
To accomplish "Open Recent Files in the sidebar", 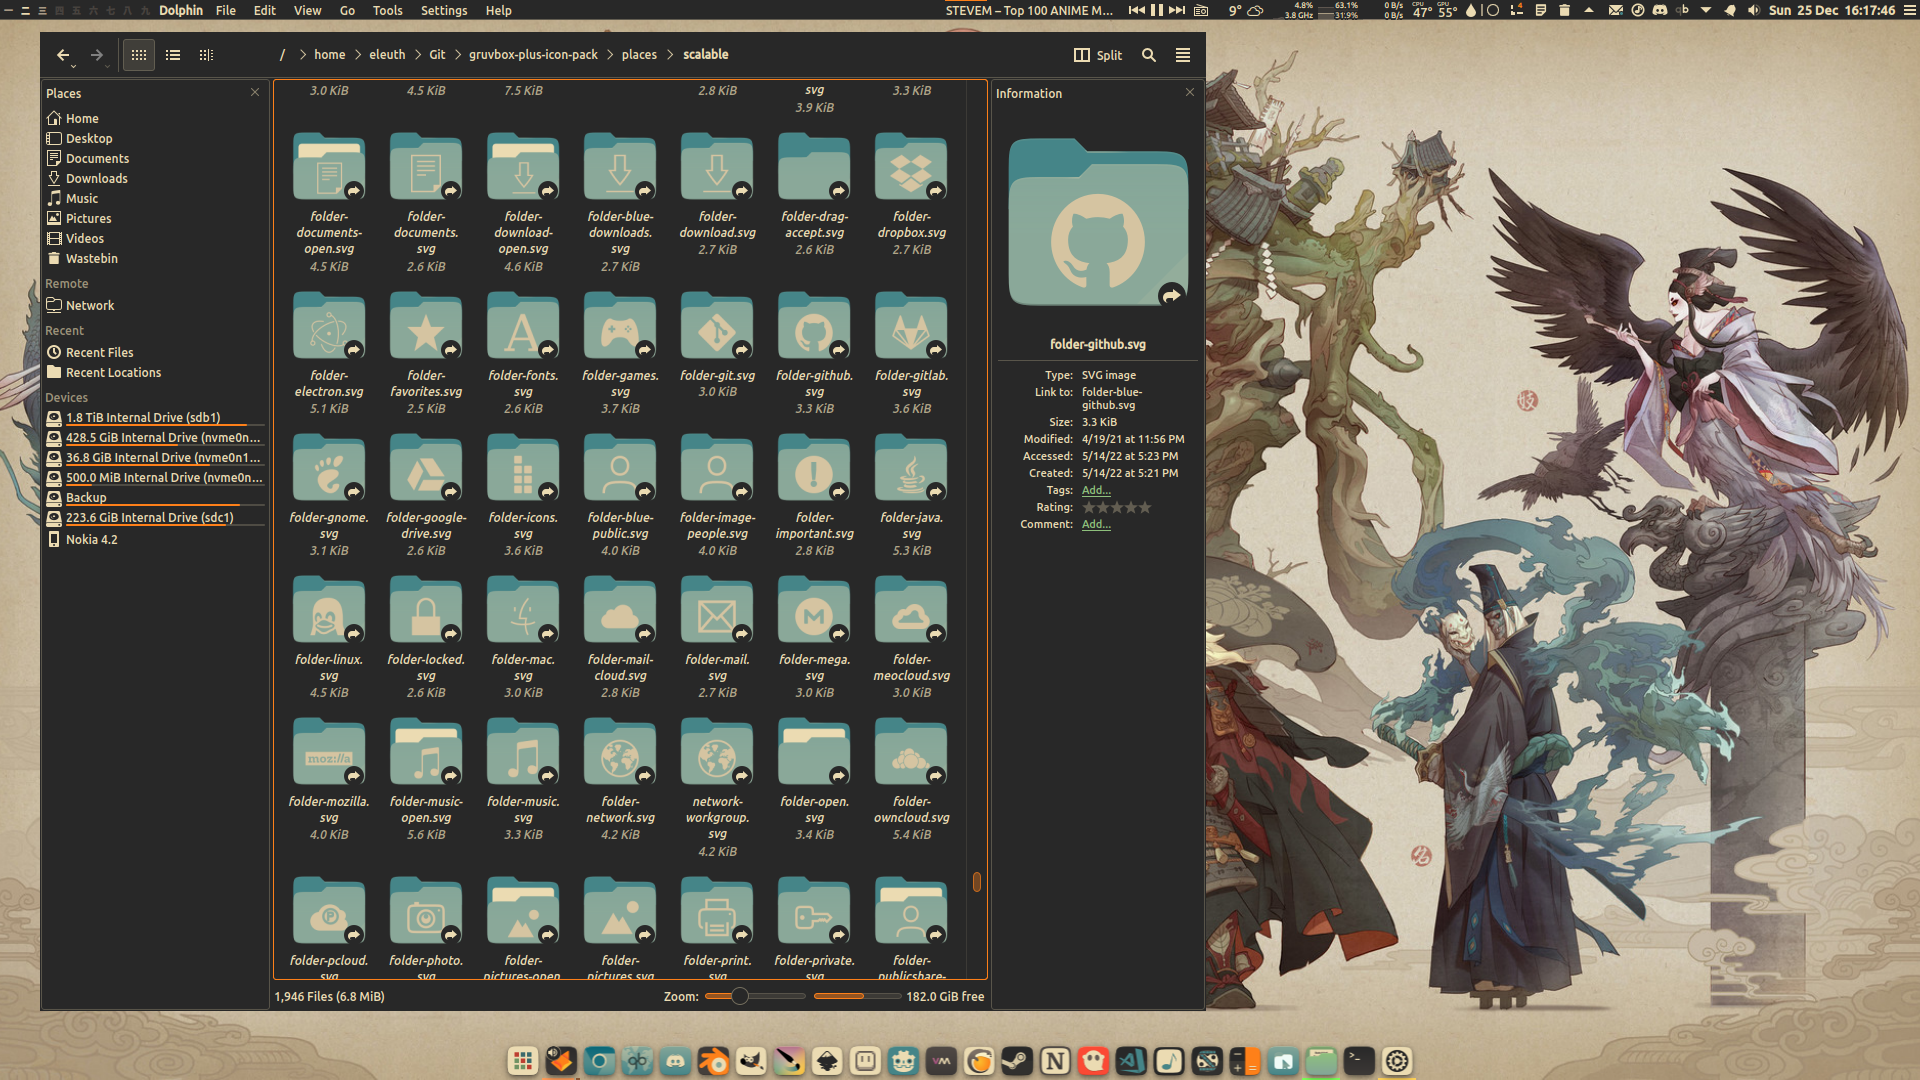I will click(99, 352).
